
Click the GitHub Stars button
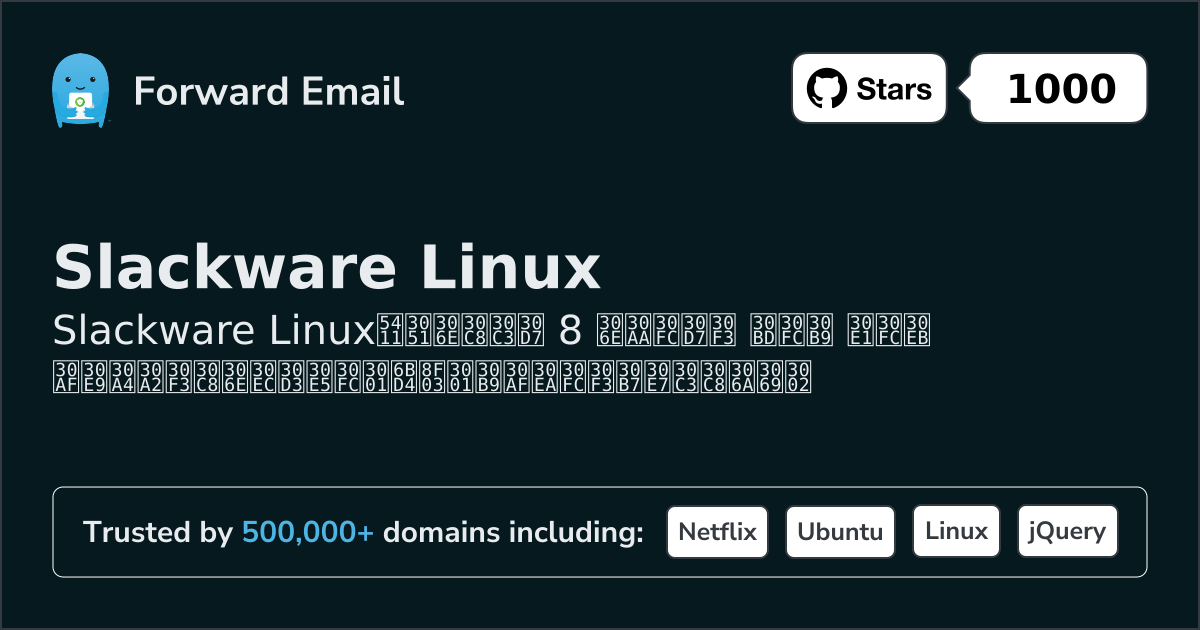pyautogui.click(x=868, y=88)
